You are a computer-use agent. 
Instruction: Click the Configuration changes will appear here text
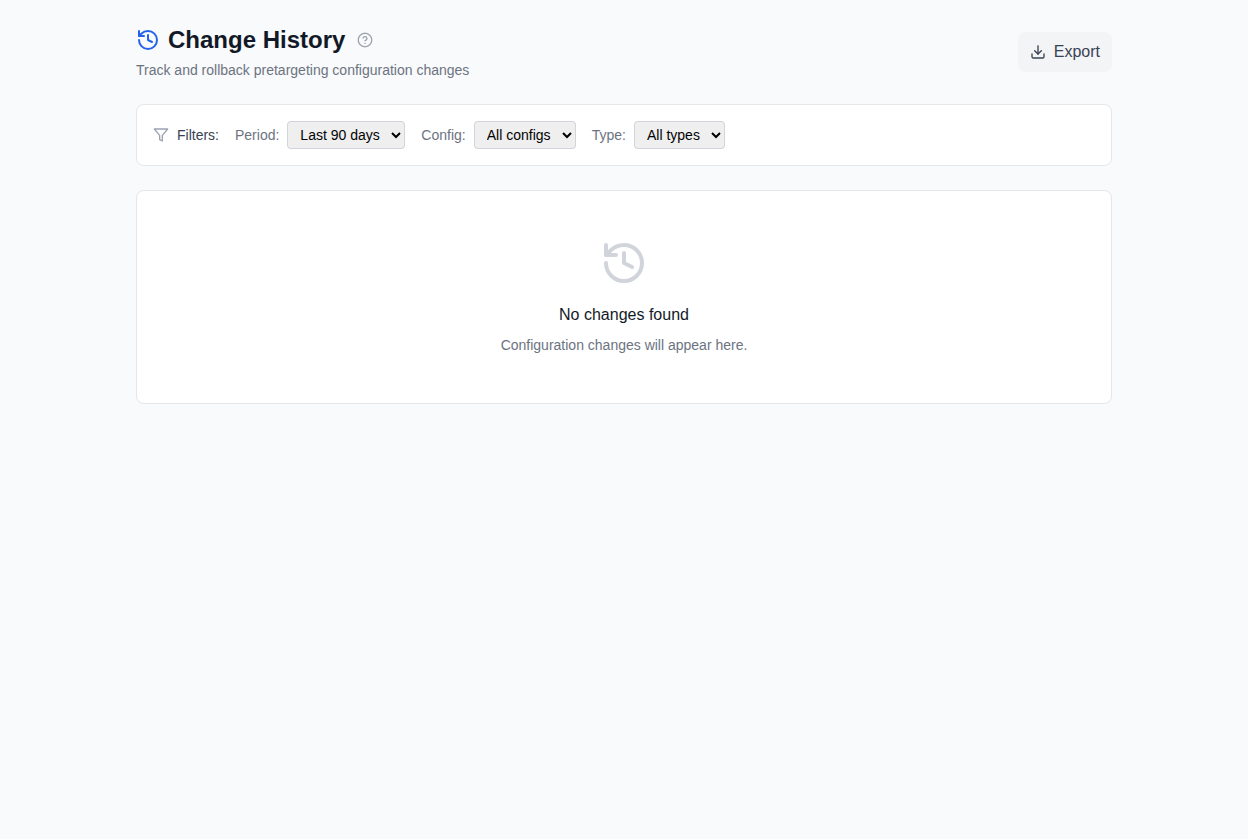pos(623,345)
